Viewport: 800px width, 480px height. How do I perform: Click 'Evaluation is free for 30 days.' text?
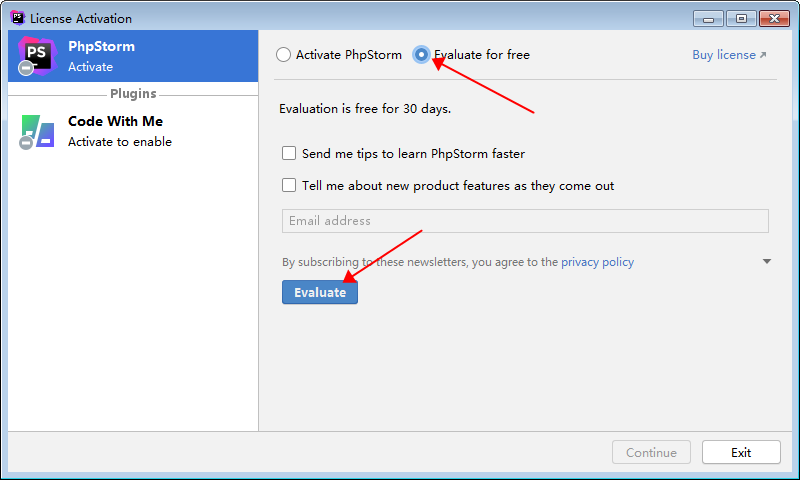coord(365,109)
